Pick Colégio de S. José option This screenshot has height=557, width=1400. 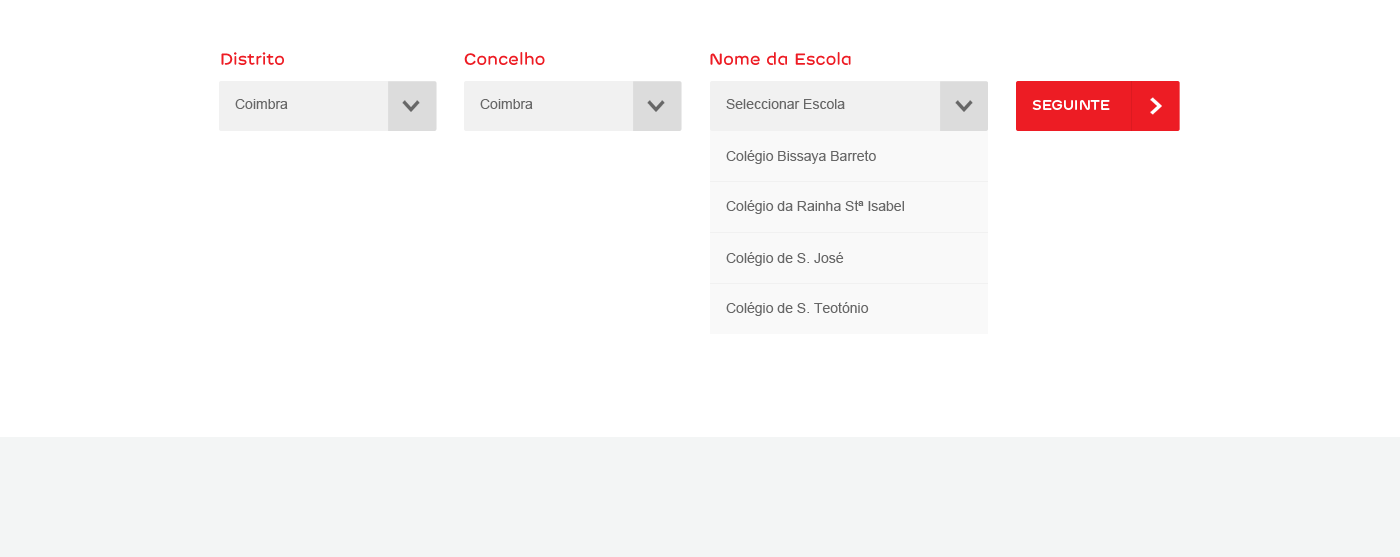coord(849,258)
